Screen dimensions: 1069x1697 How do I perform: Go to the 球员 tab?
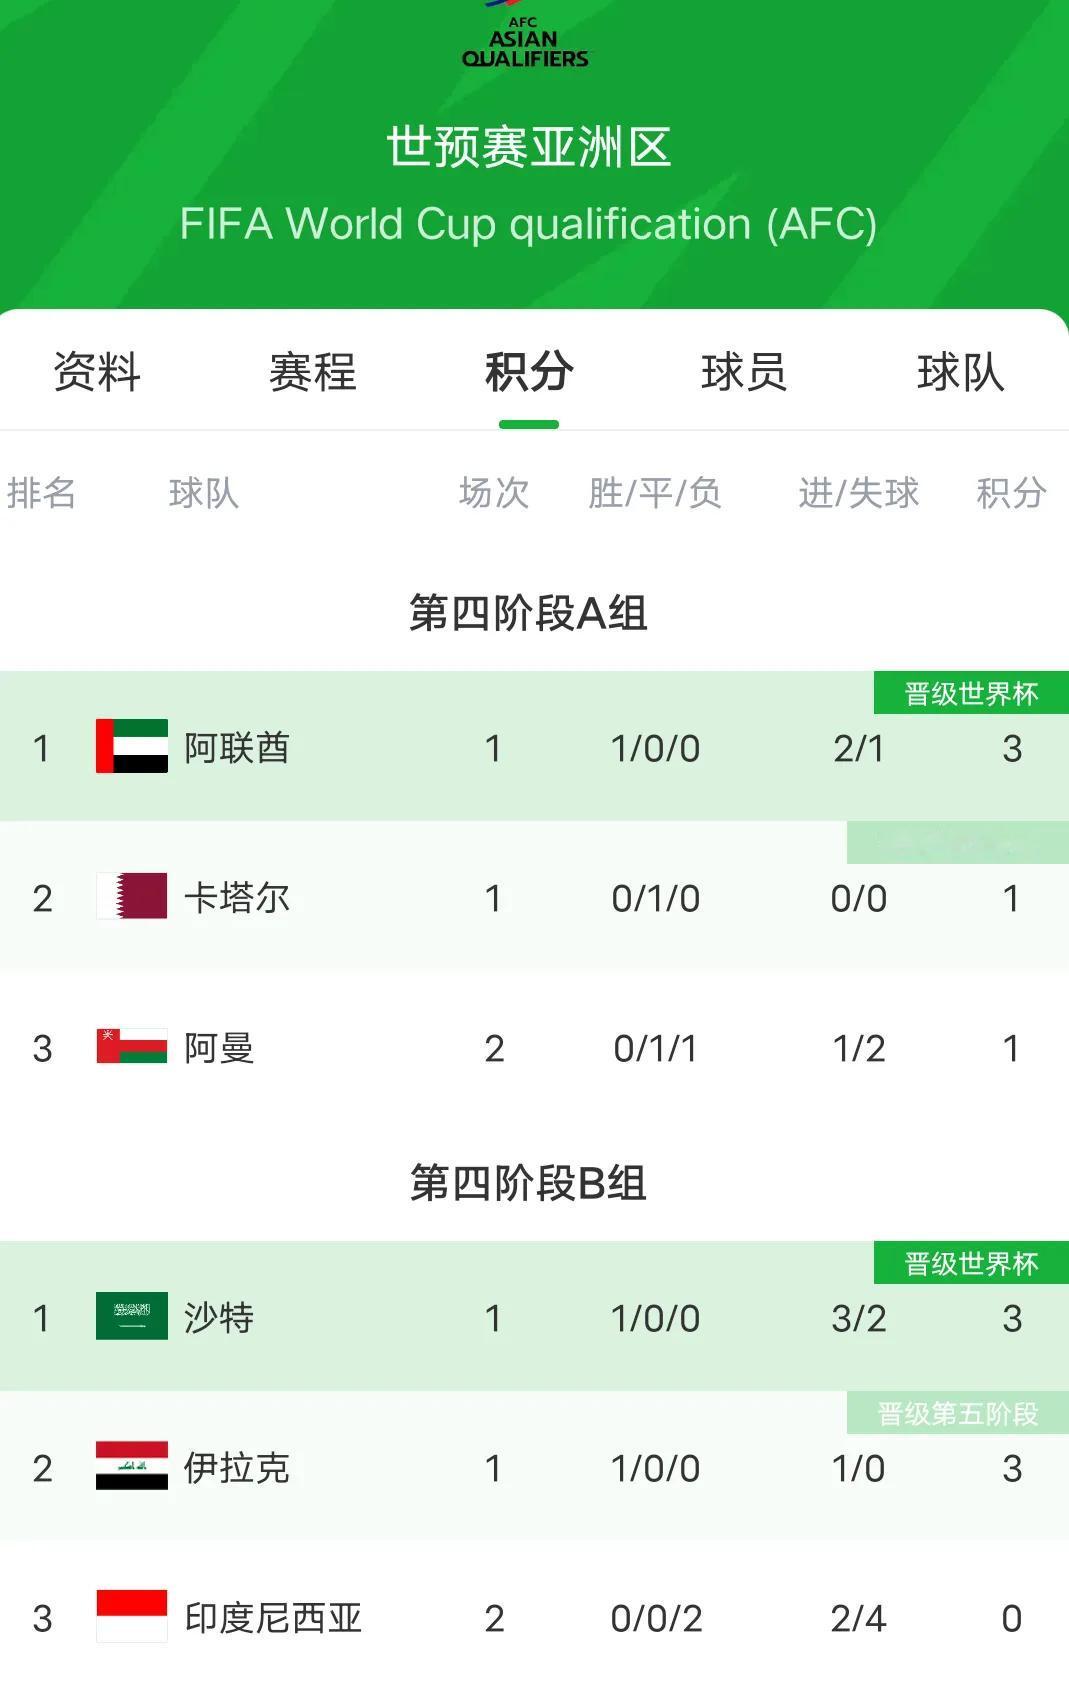tap(744, 372)
